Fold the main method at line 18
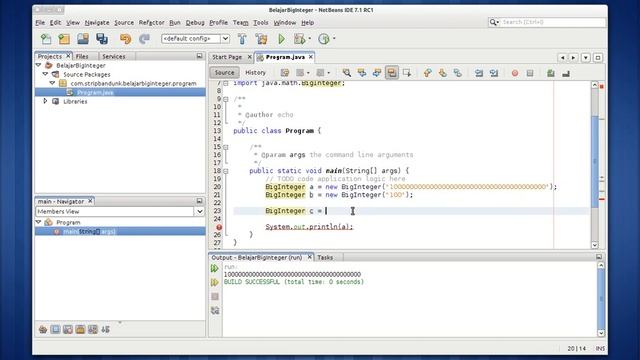Viewport: 640px width, 360px height. 225,171
